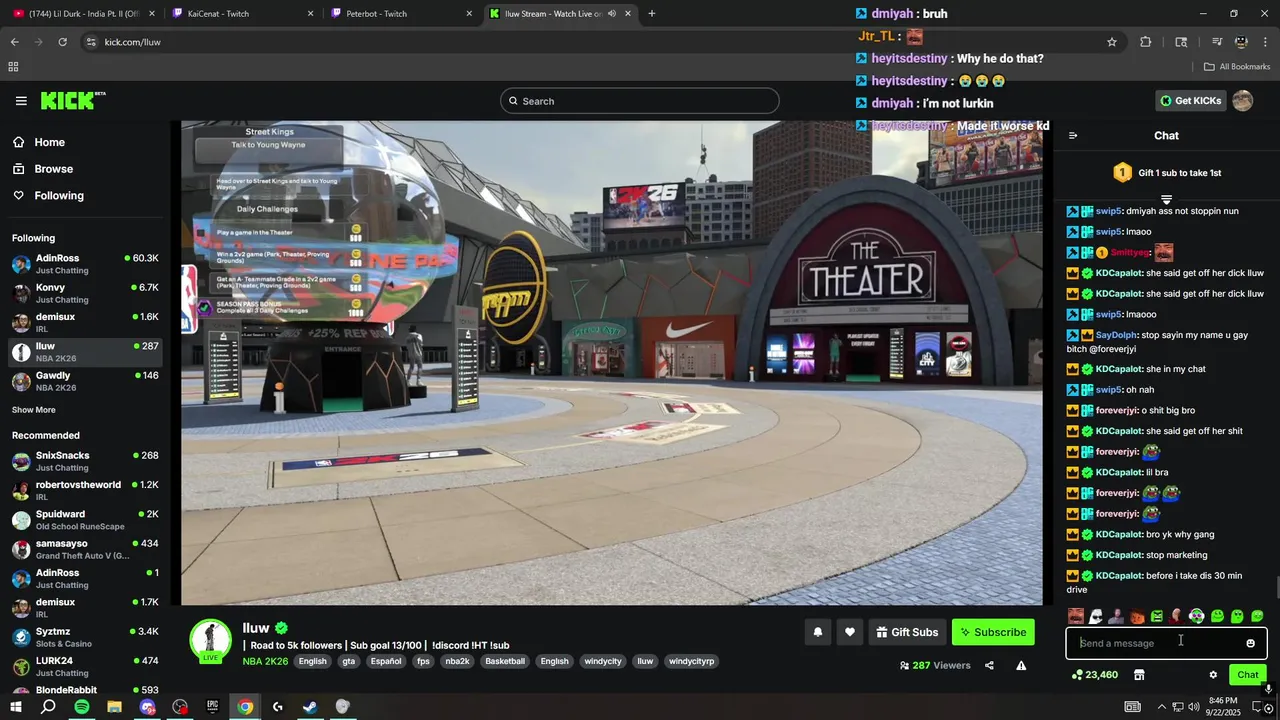Bookmark this page with the star
Viewport: 1280px width, 720px height.
tap(1111, 42)
